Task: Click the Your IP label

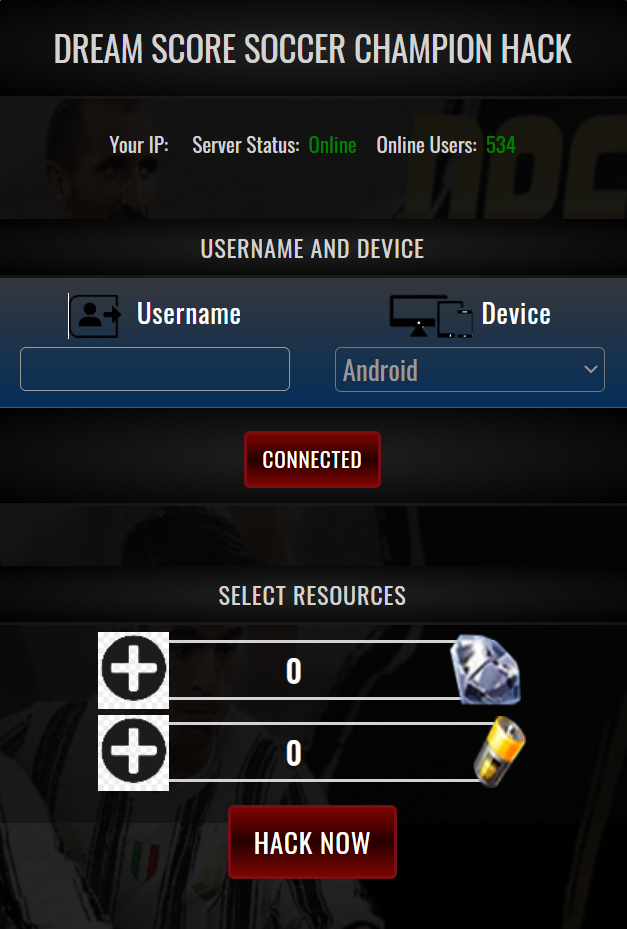Action: click(139, 145)
